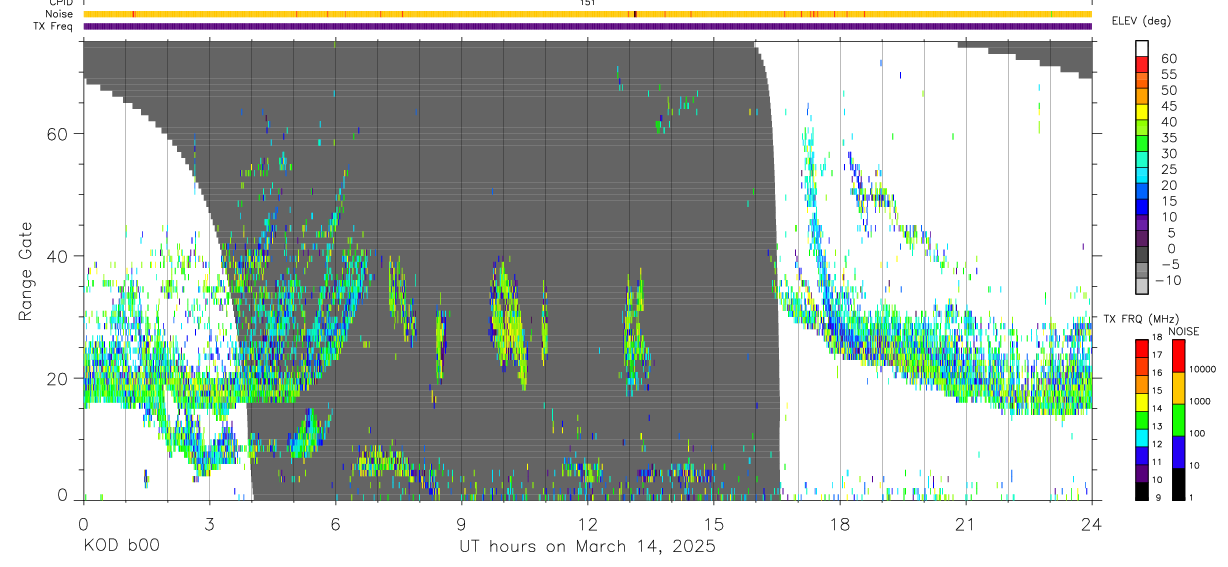The height and width of the screenshot is (567, 1228).
Task: Click the 3 hour axis label
Action: tap(209, 524)
